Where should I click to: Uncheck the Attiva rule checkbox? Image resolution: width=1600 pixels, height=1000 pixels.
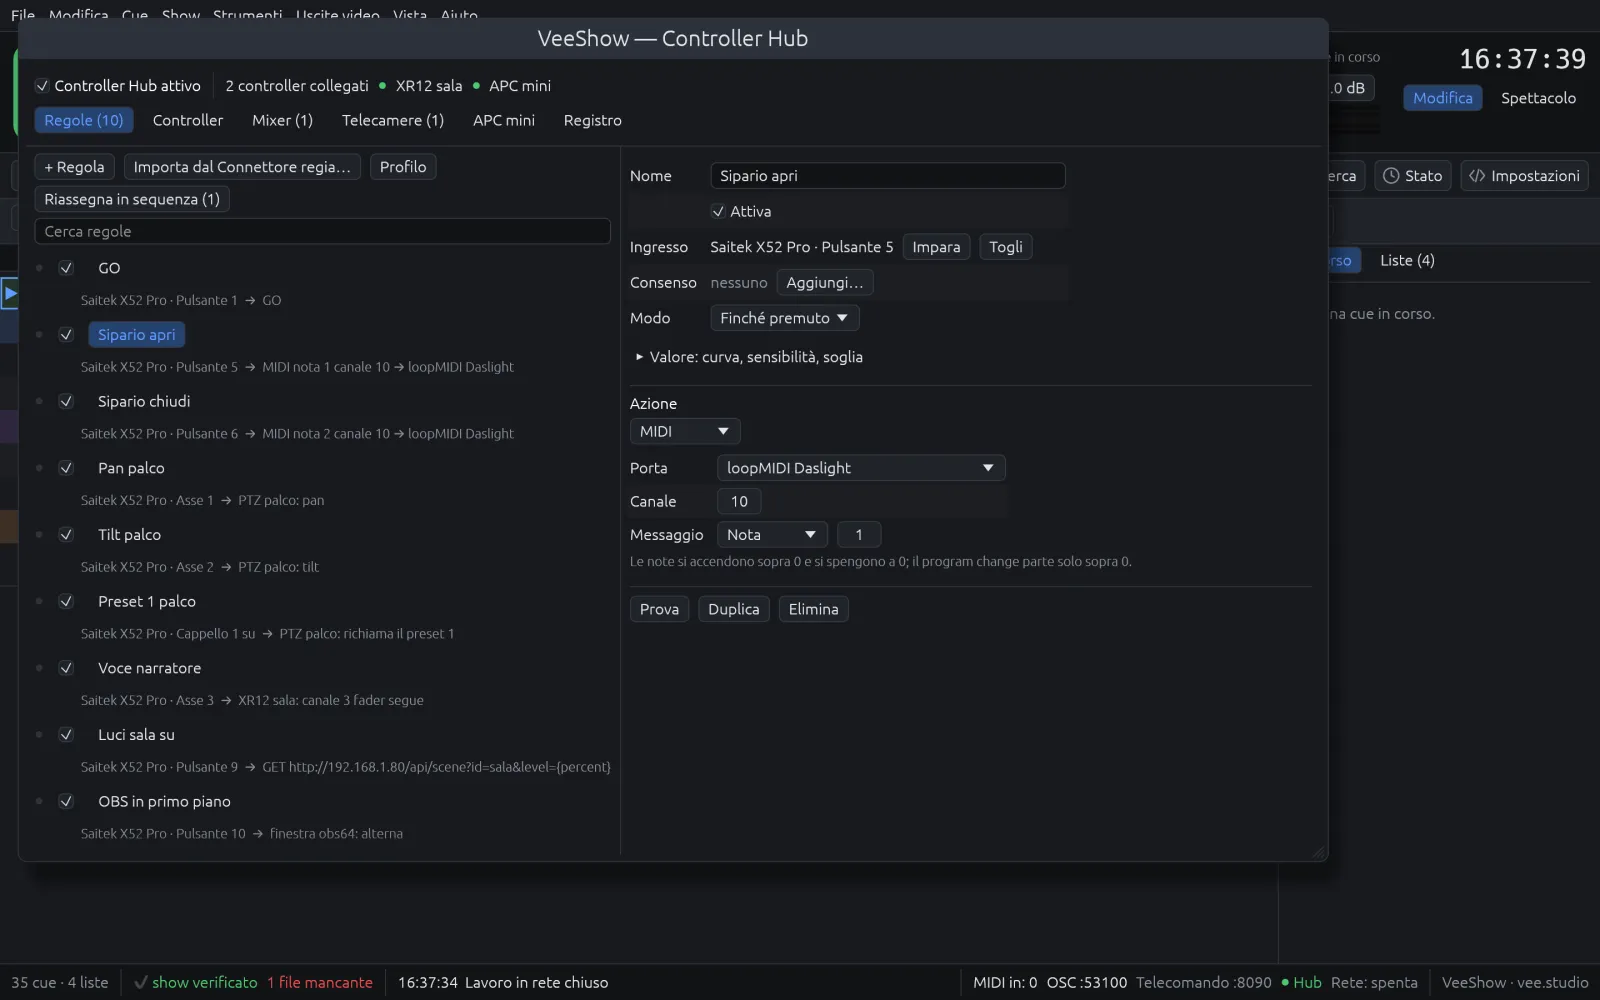718,211
